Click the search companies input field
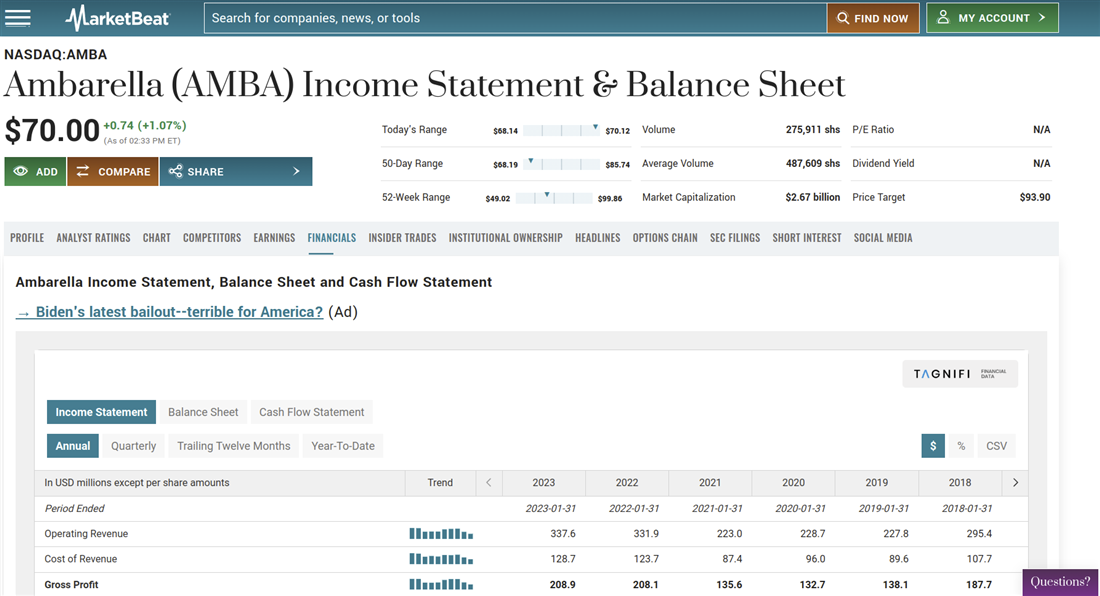The height and width of the screenshot is (596, 1100). (515, 18)
